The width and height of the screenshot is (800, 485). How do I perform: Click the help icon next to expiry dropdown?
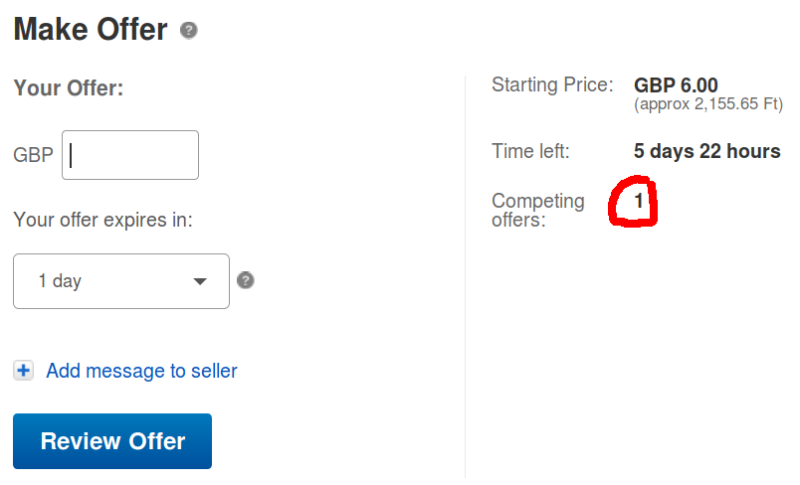(x=246, y=280)
